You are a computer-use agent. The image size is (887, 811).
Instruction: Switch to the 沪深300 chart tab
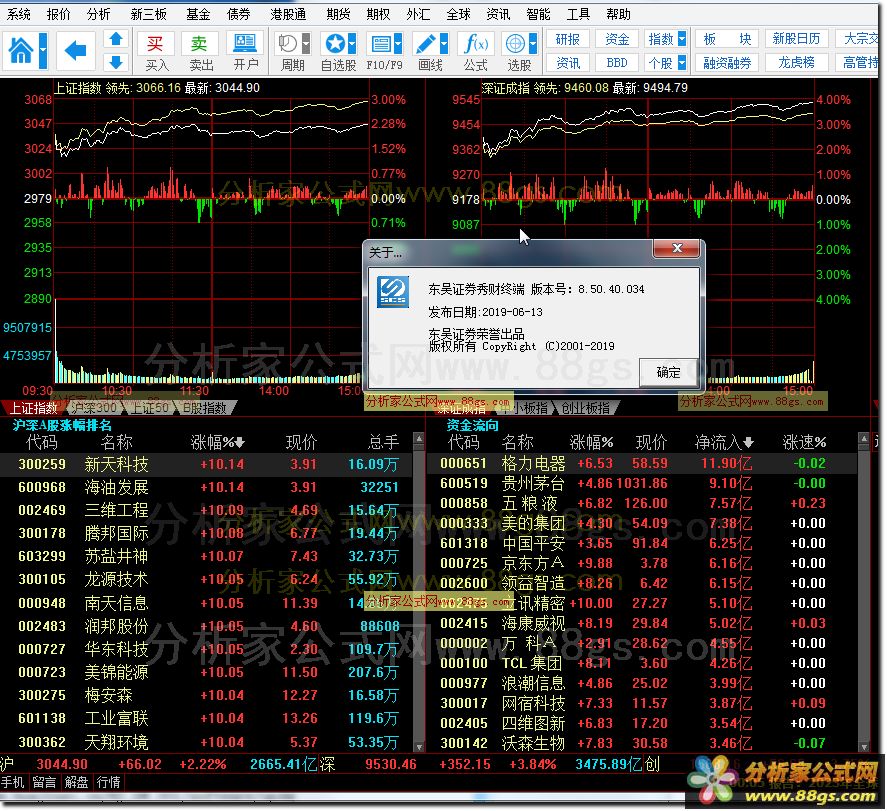pos(93,408)
